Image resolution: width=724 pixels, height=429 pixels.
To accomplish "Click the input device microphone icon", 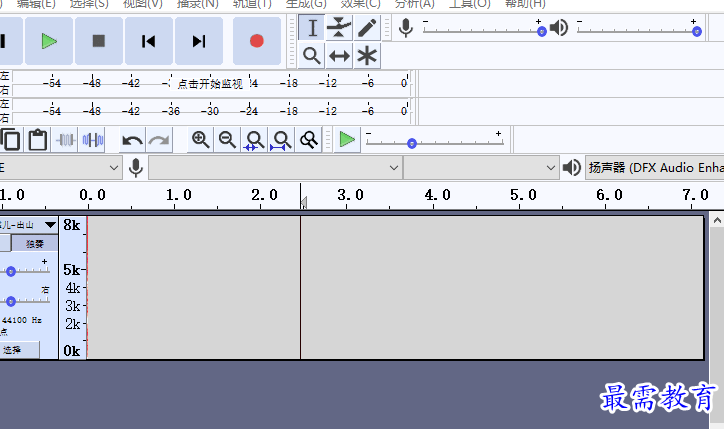I will point(136,168).
